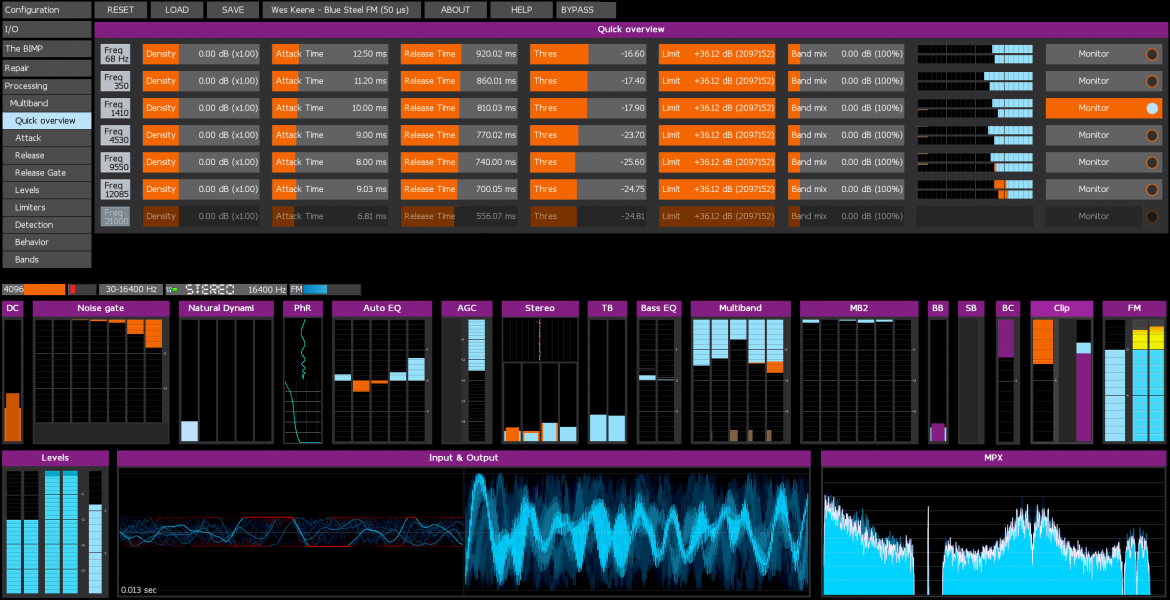Image resolution: width=1170 pixels, height=600 pixels.
Task: Select the Auto EQ panel icon
Action: pos(381,308)
